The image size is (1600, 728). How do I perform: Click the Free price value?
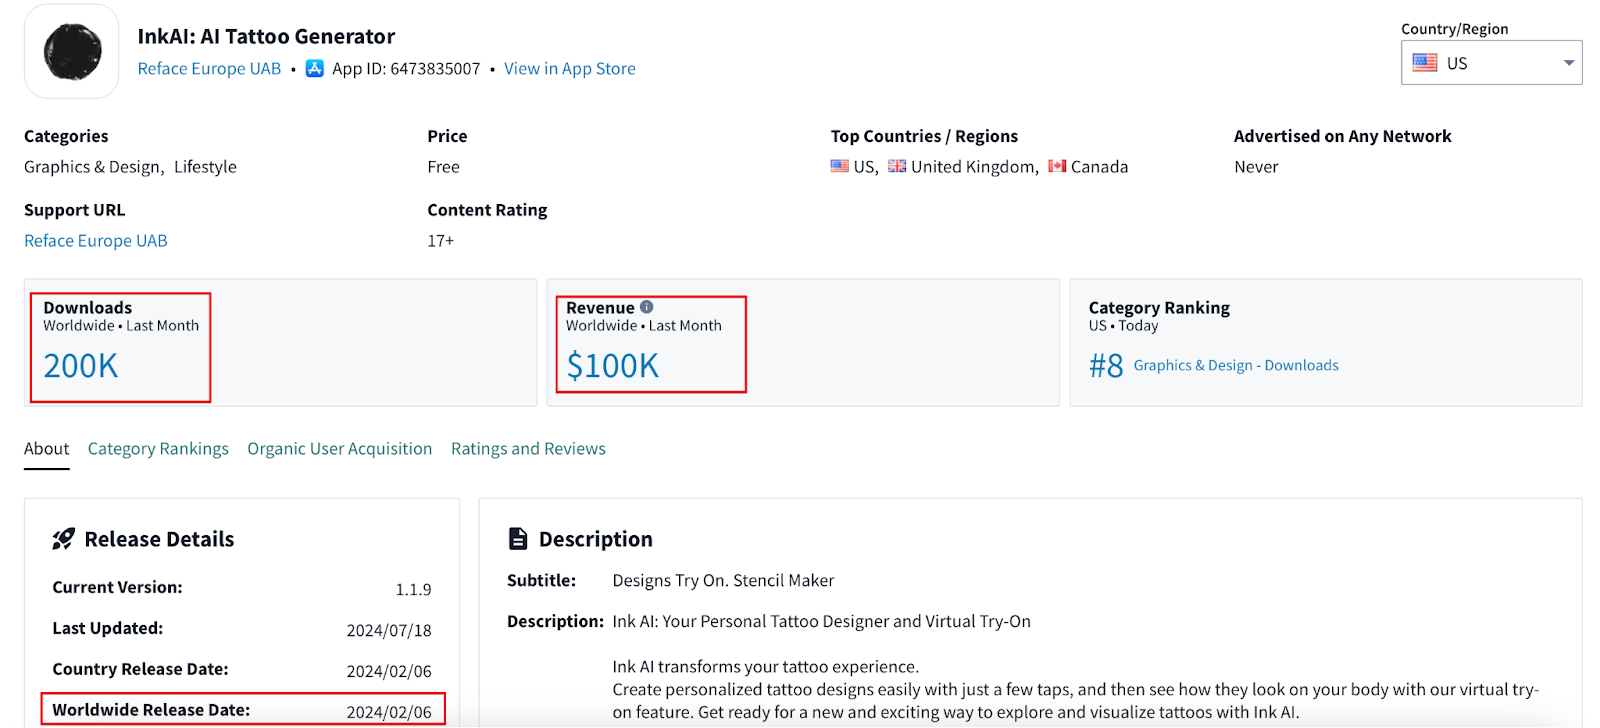(x=443, y=167)
